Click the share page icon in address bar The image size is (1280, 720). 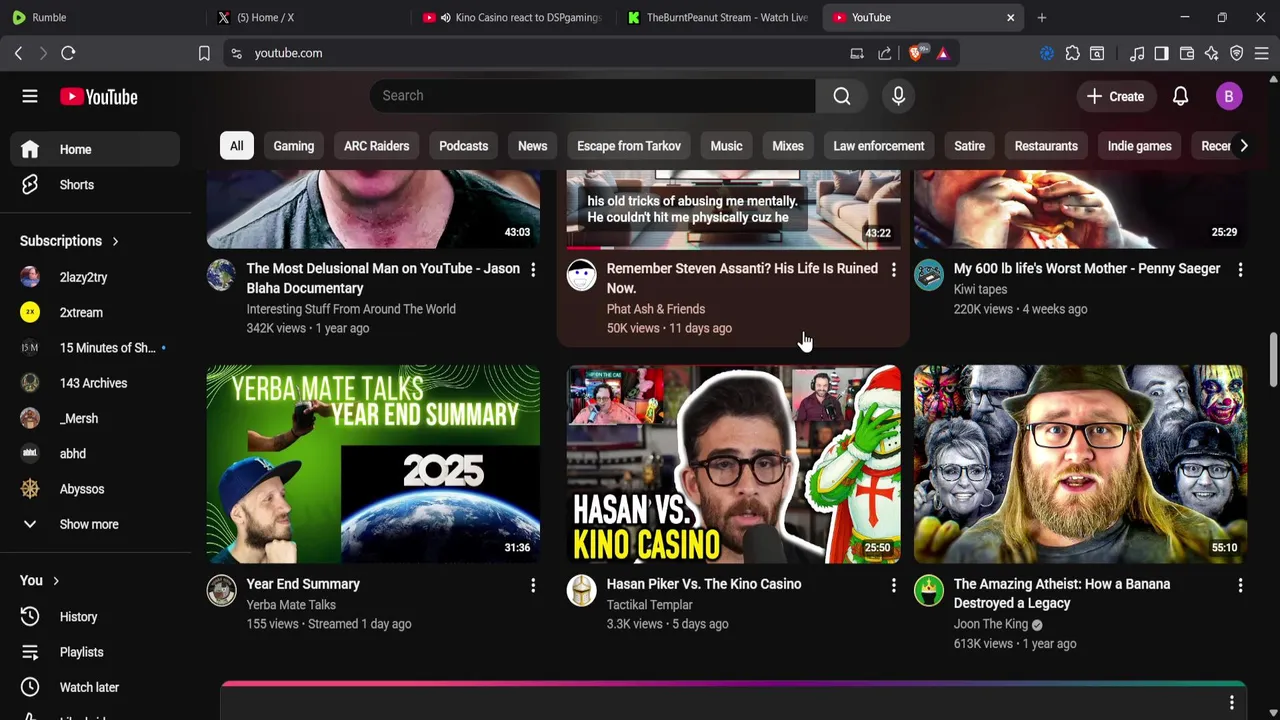point(884,53)
